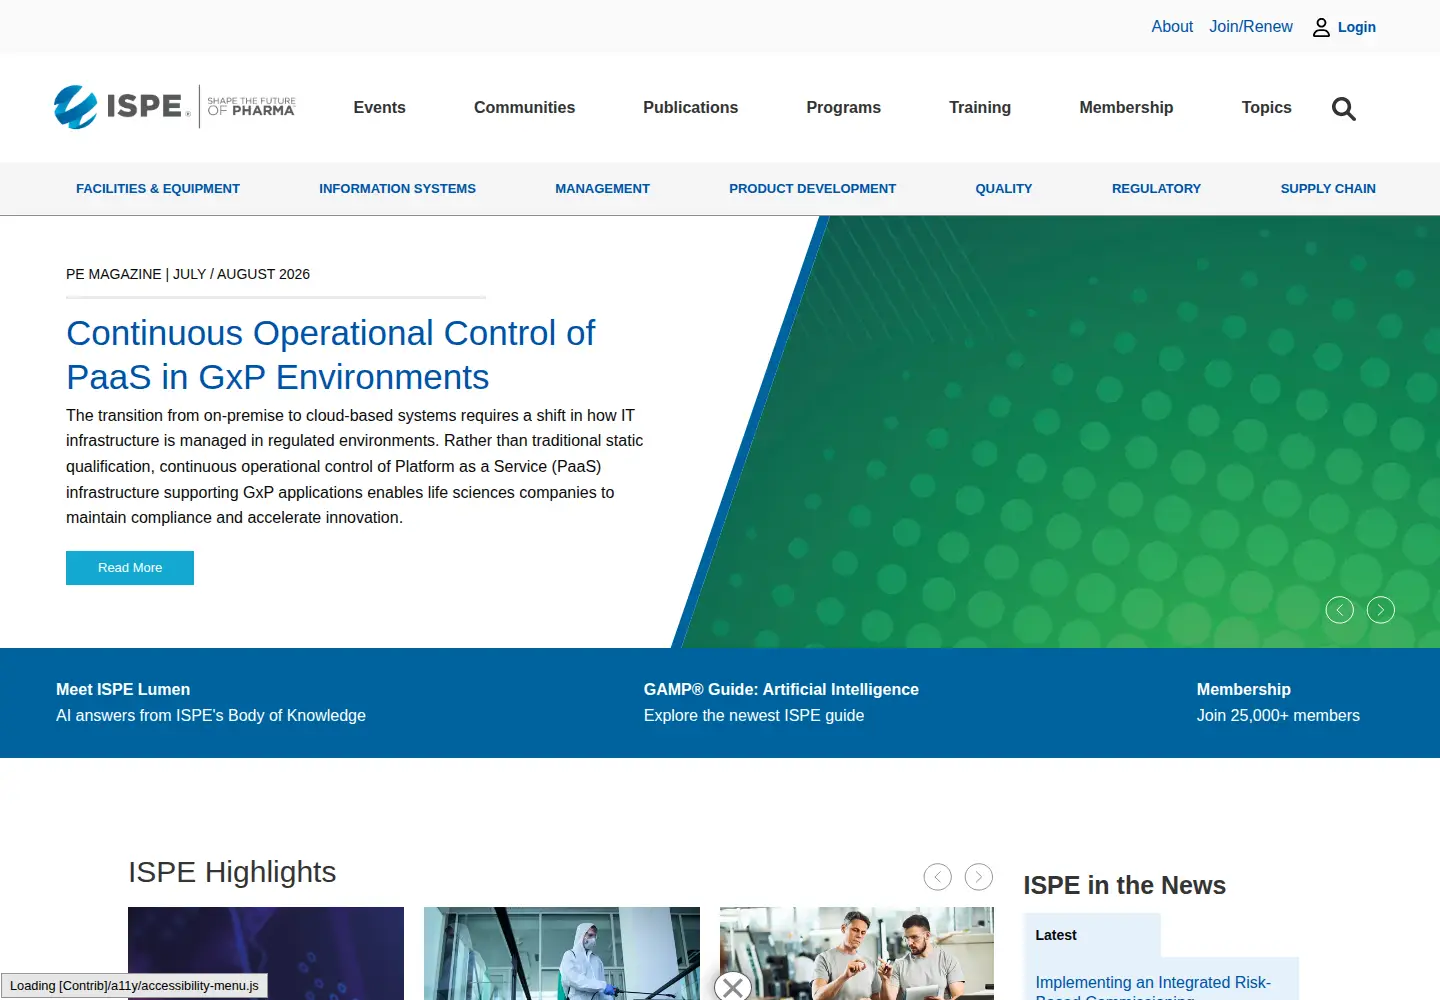Select Facilities & Equipment topic

point(158,189)
